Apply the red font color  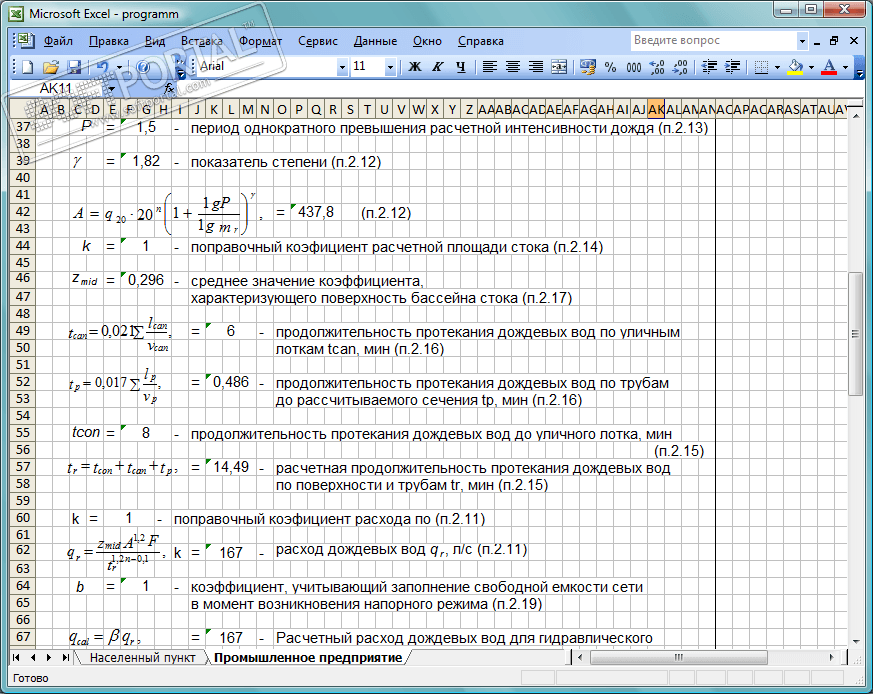coord(829,67)
